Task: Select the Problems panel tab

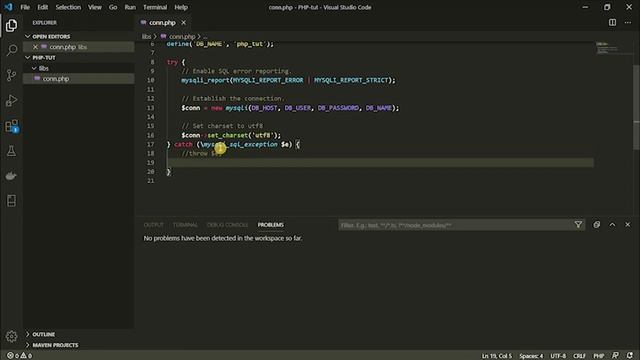Action: point(271,225)
